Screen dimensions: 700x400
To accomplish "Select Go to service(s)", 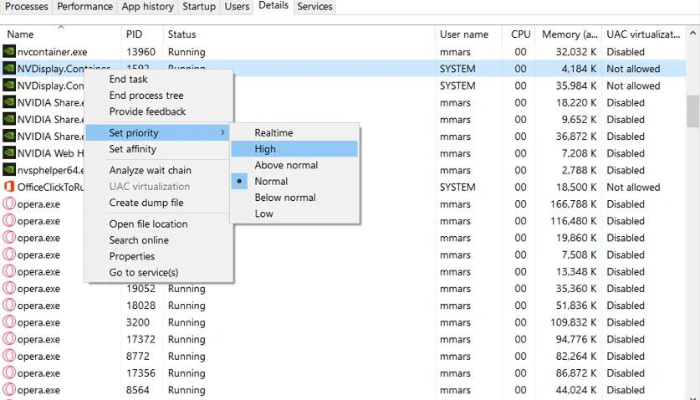I will [159, 272].
